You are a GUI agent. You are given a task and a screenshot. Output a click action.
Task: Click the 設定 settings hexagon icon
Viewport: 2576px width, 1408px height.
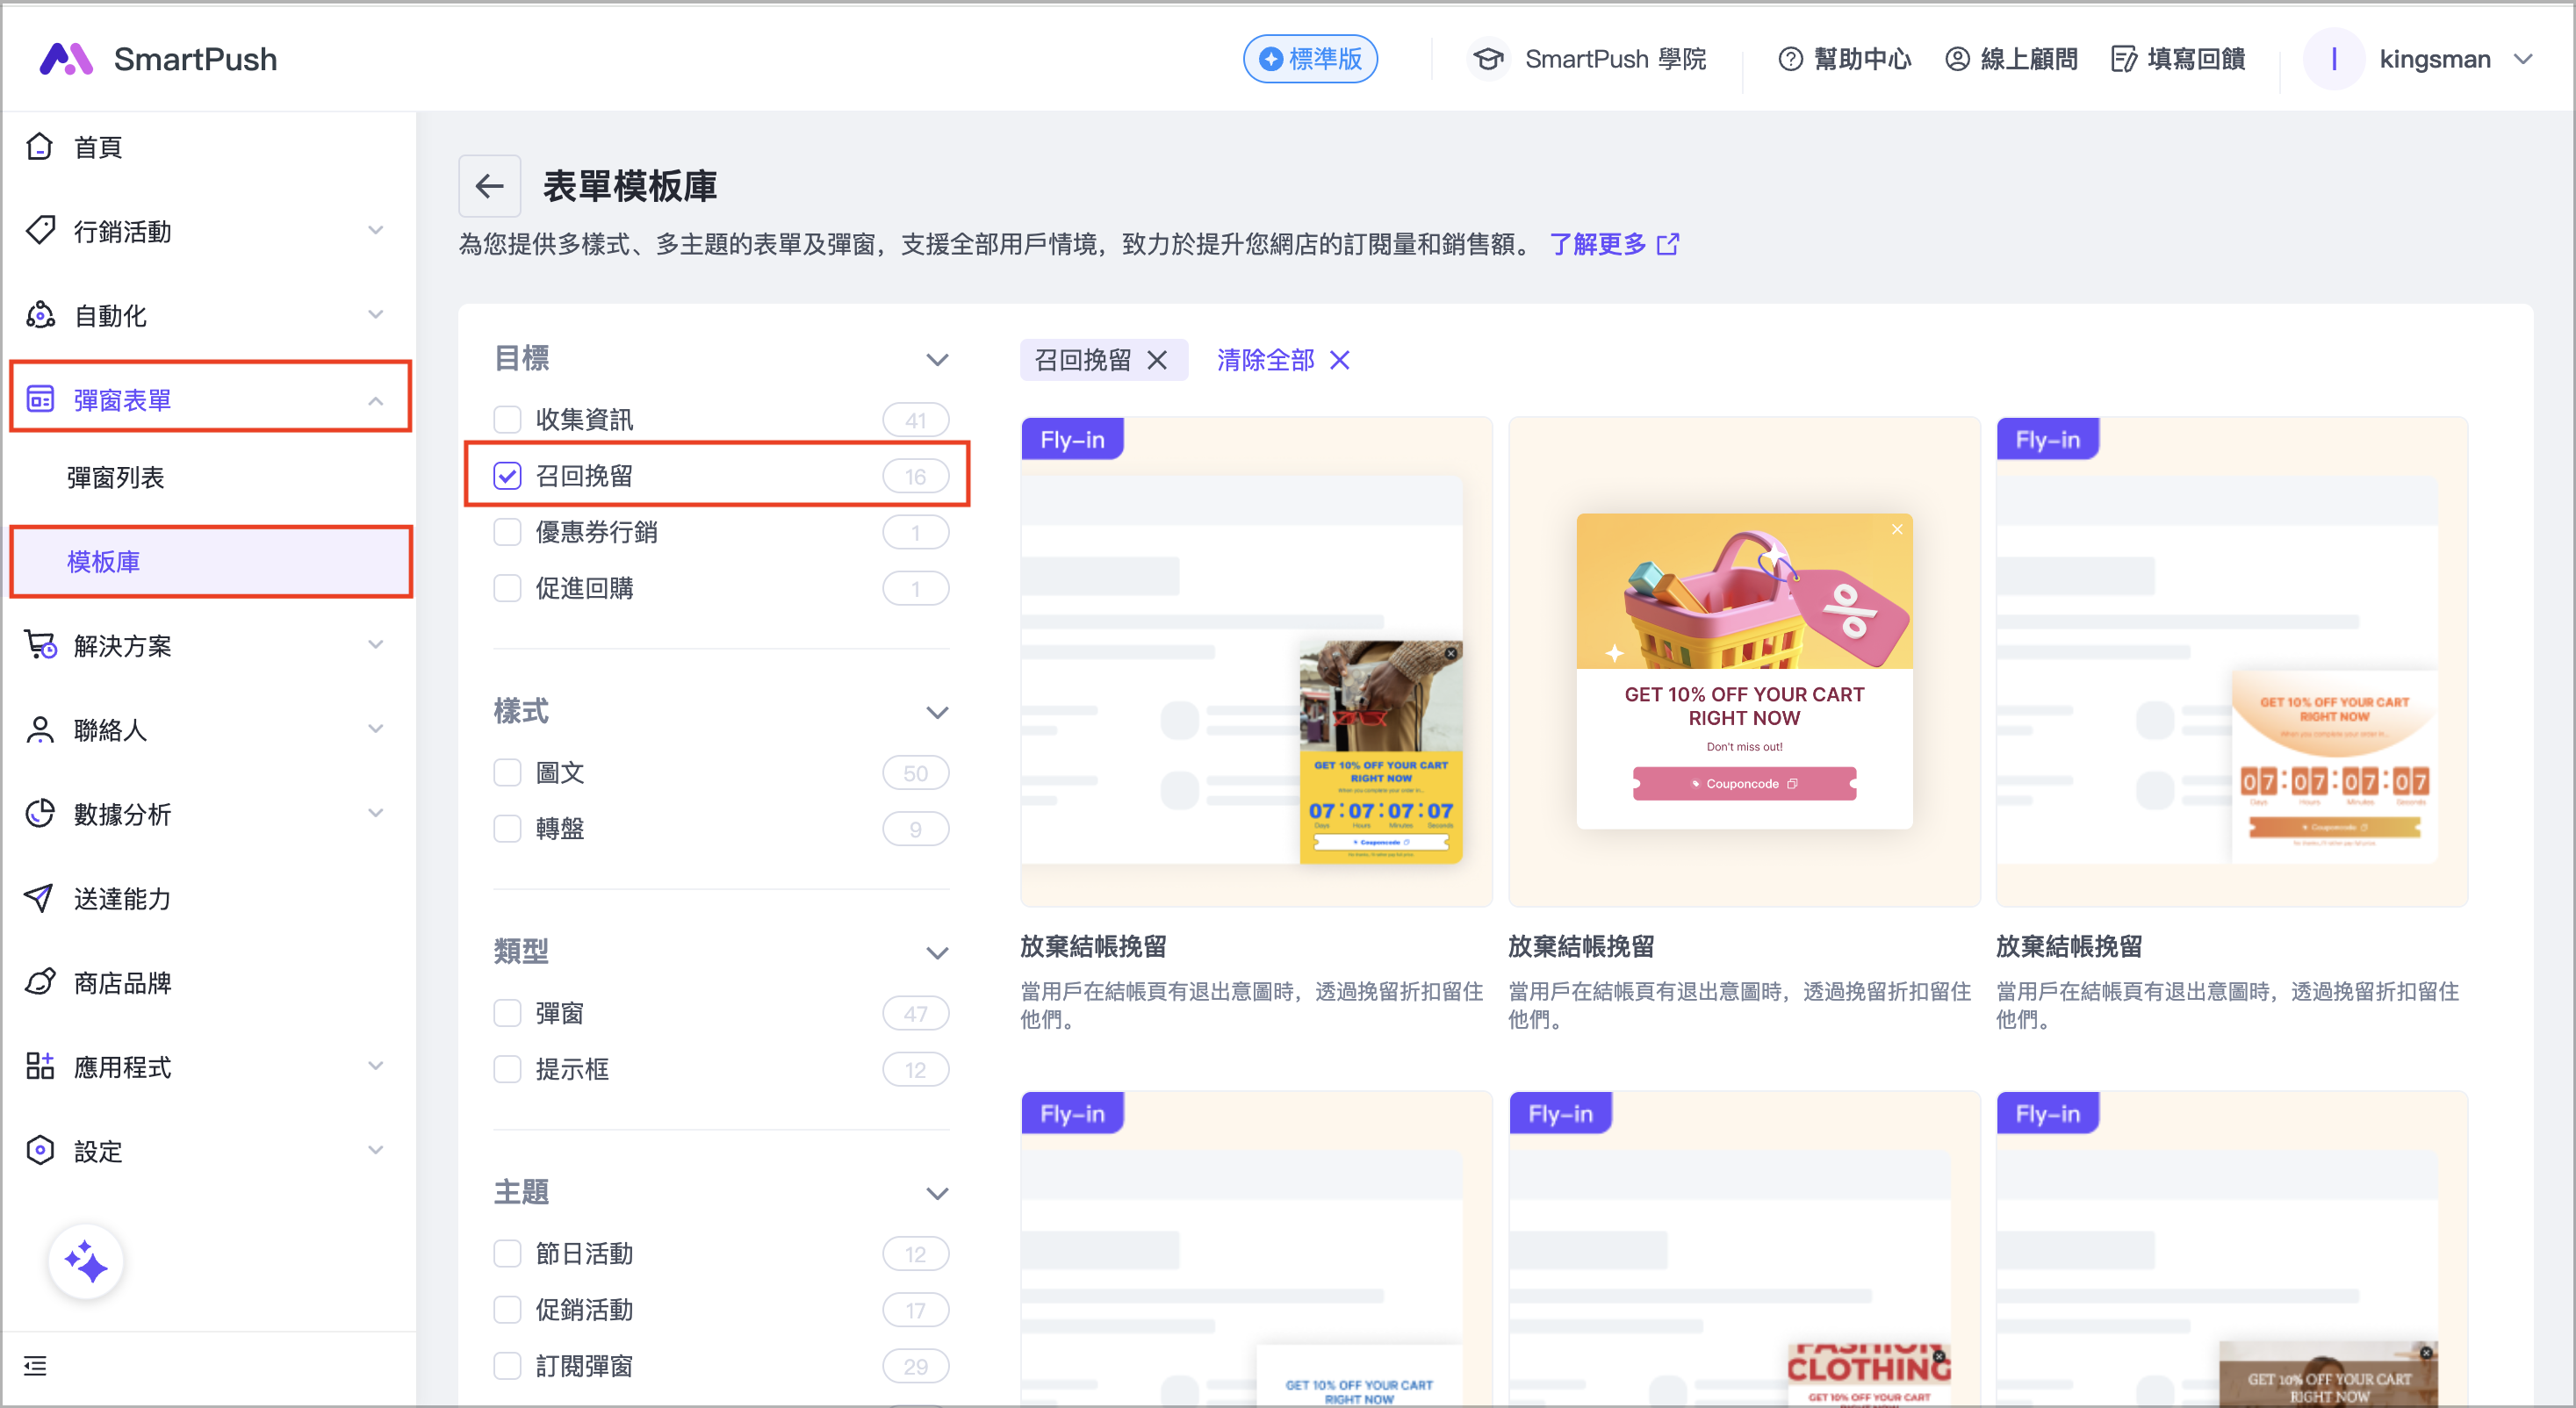tap(40, 1150)
